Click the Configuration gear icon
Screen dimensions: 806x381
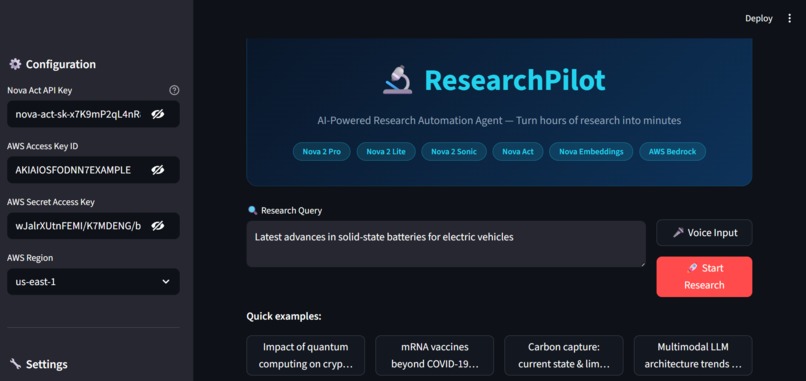click(x=15, y=64)
